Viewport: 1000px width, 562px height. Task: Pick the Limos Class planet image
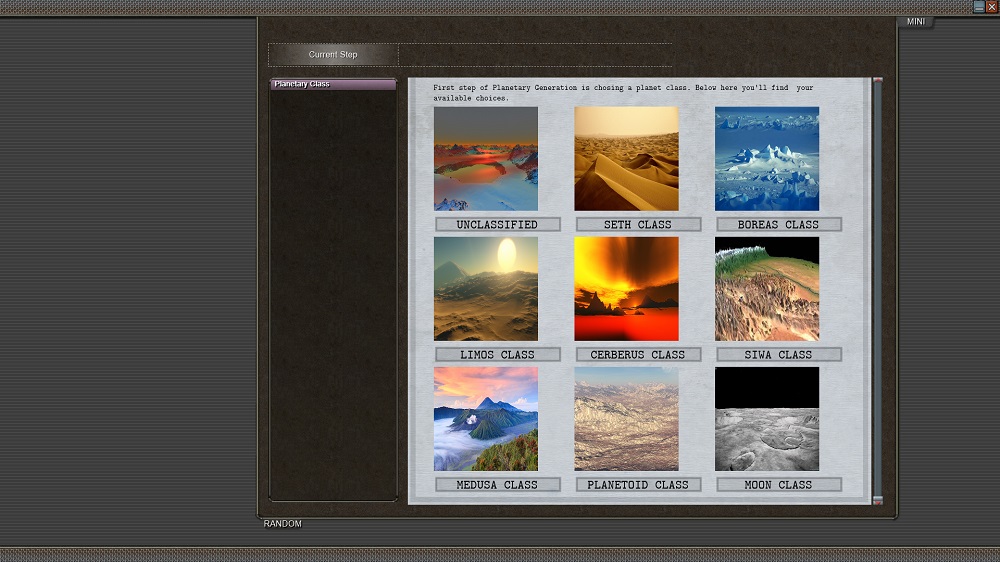486,289
